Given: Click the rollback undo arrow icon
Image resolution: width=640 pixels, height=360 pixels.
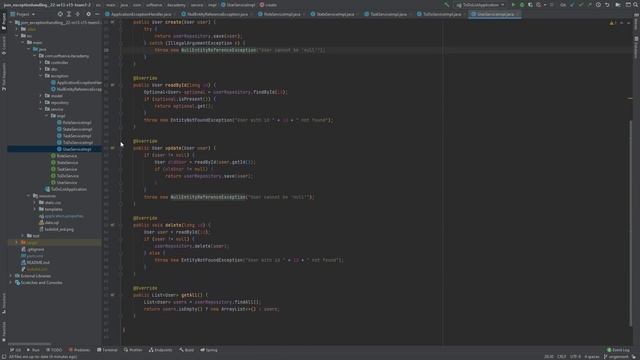Looking at the screenshot, I should pyautogui.click(x=607, y=5).
